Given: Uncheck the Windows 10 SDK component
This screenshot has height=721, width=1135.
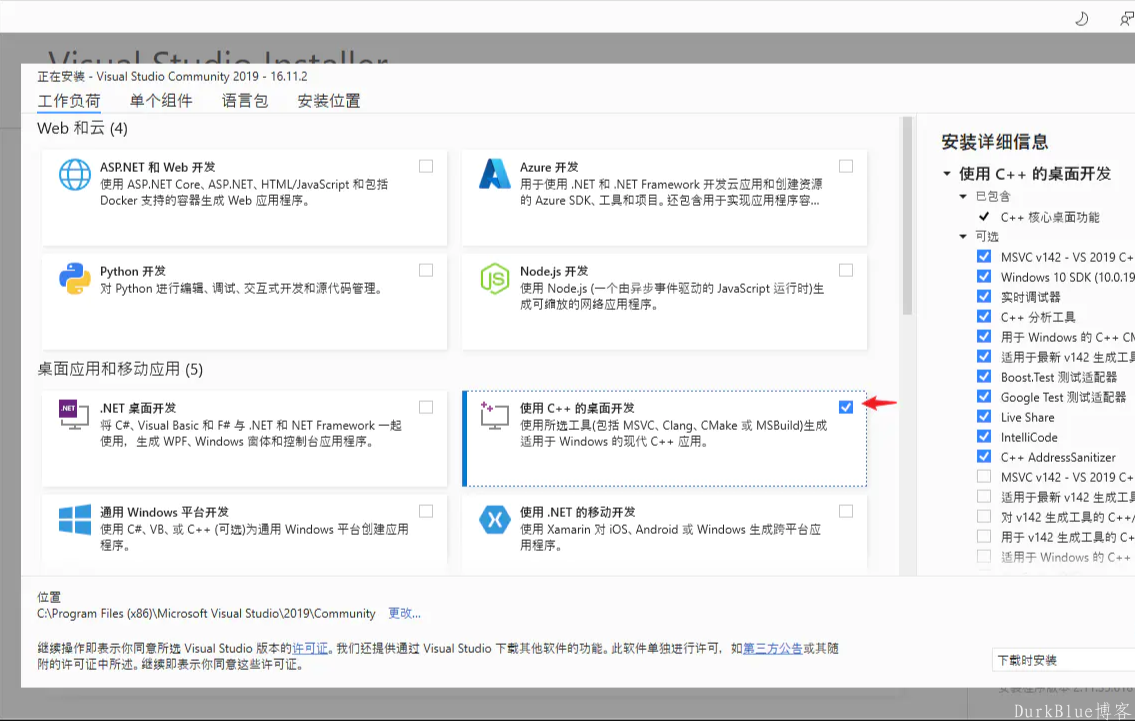Looking at the screenshot, I should [x=984, y=277].
